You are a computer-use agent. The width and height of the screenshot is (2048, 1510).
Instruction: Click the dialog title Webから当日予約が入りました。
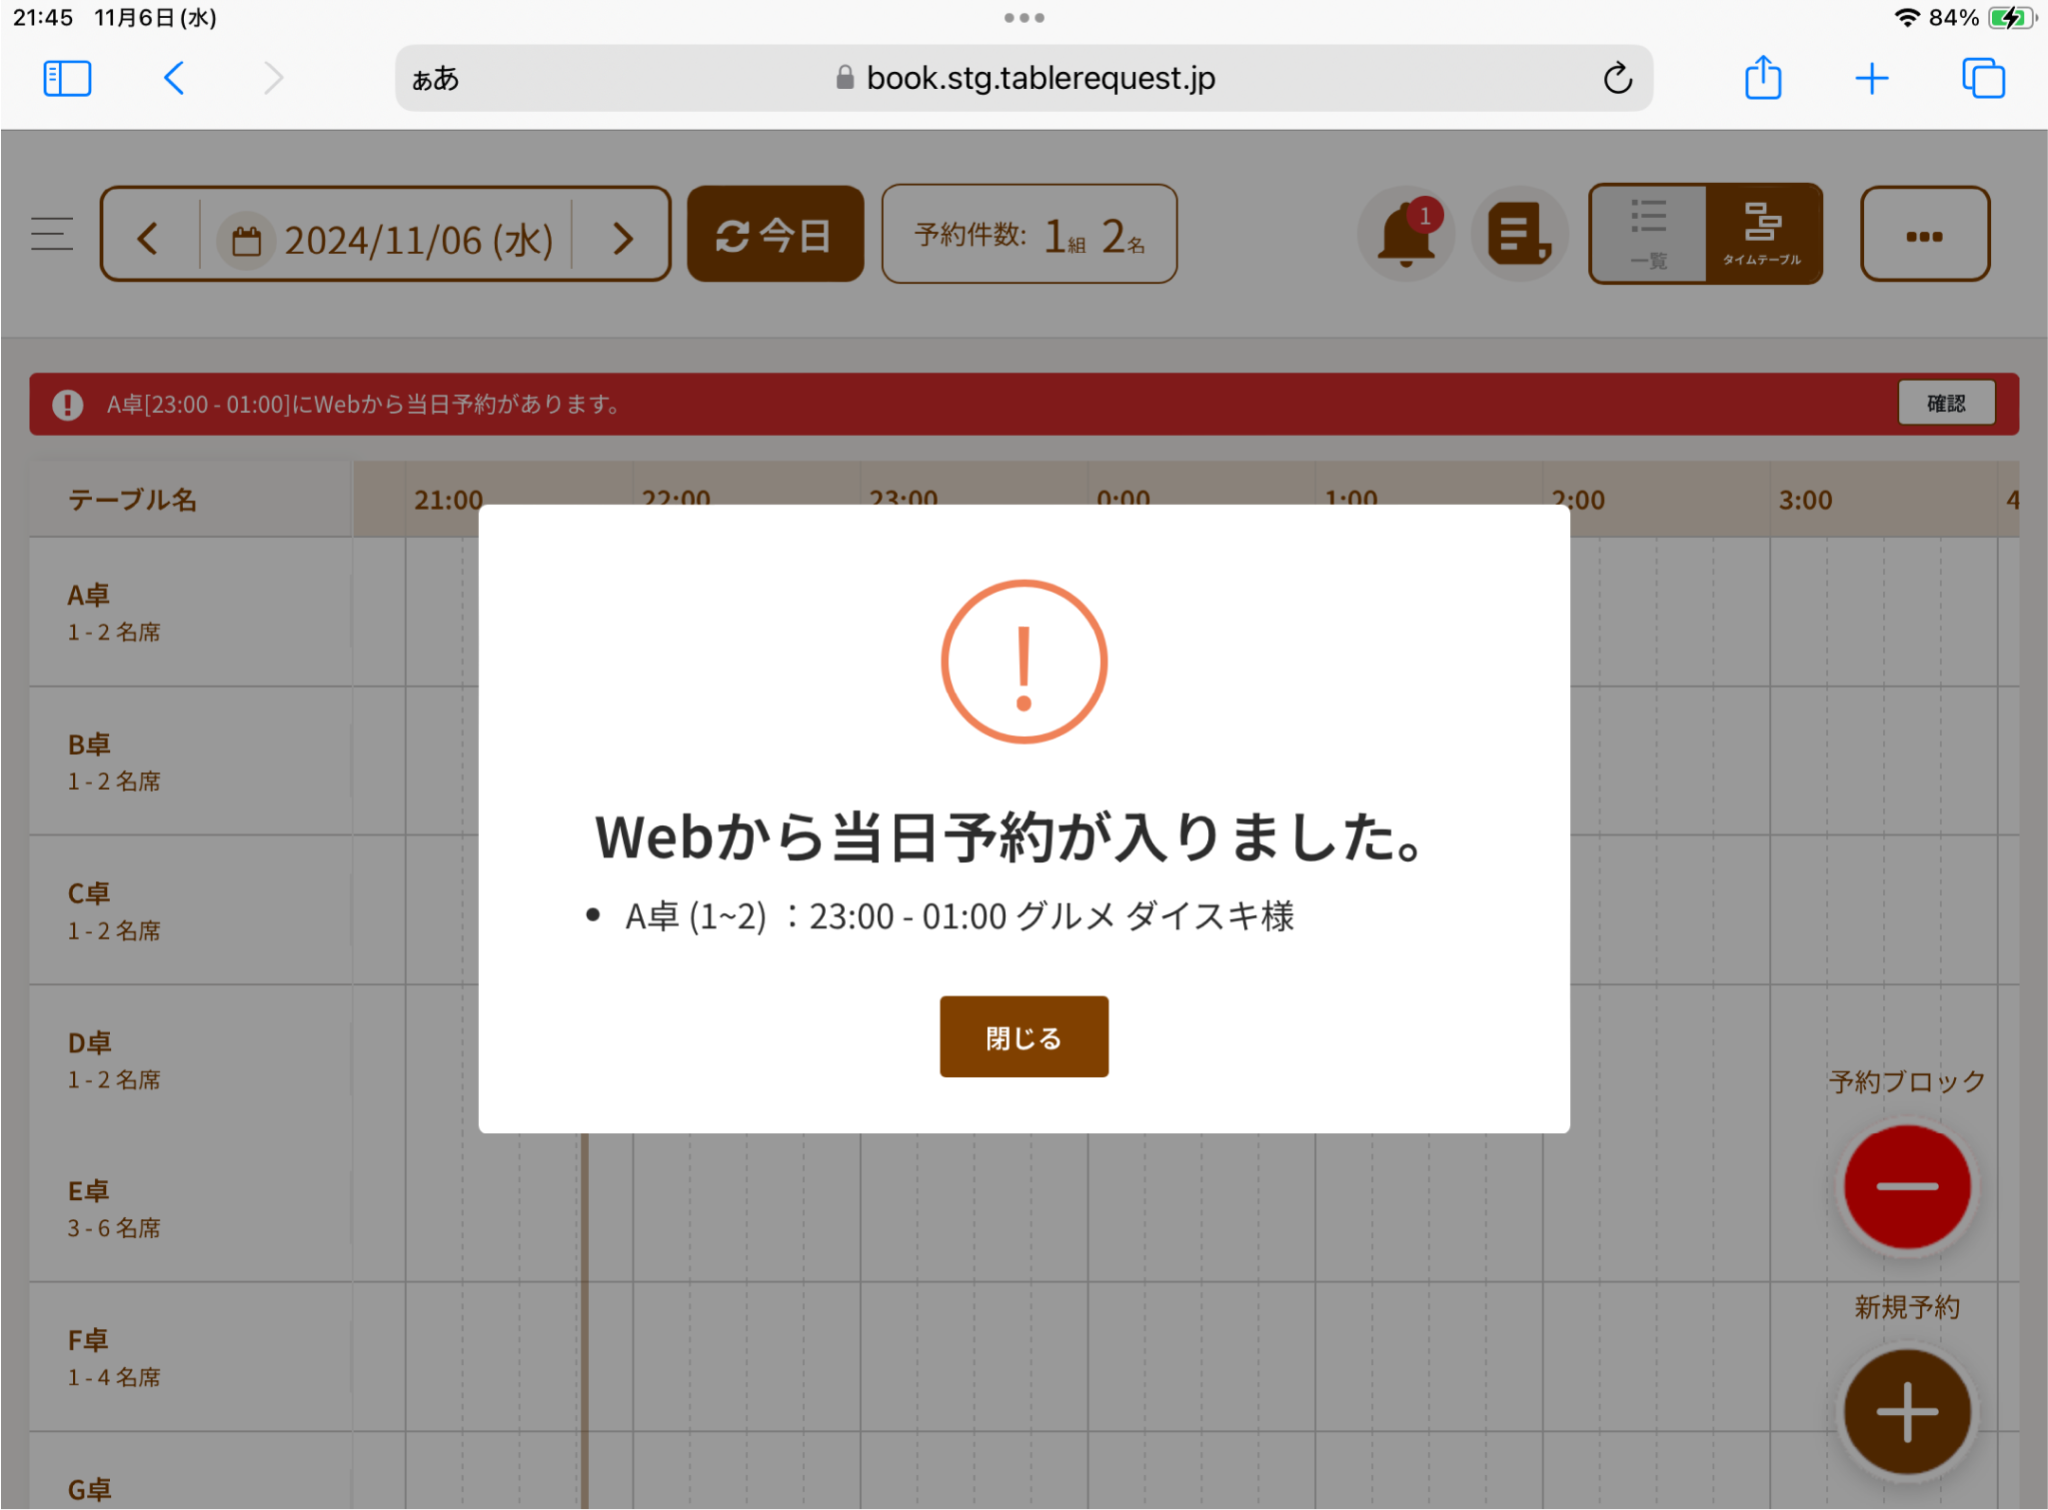(x=1010, y=836)
